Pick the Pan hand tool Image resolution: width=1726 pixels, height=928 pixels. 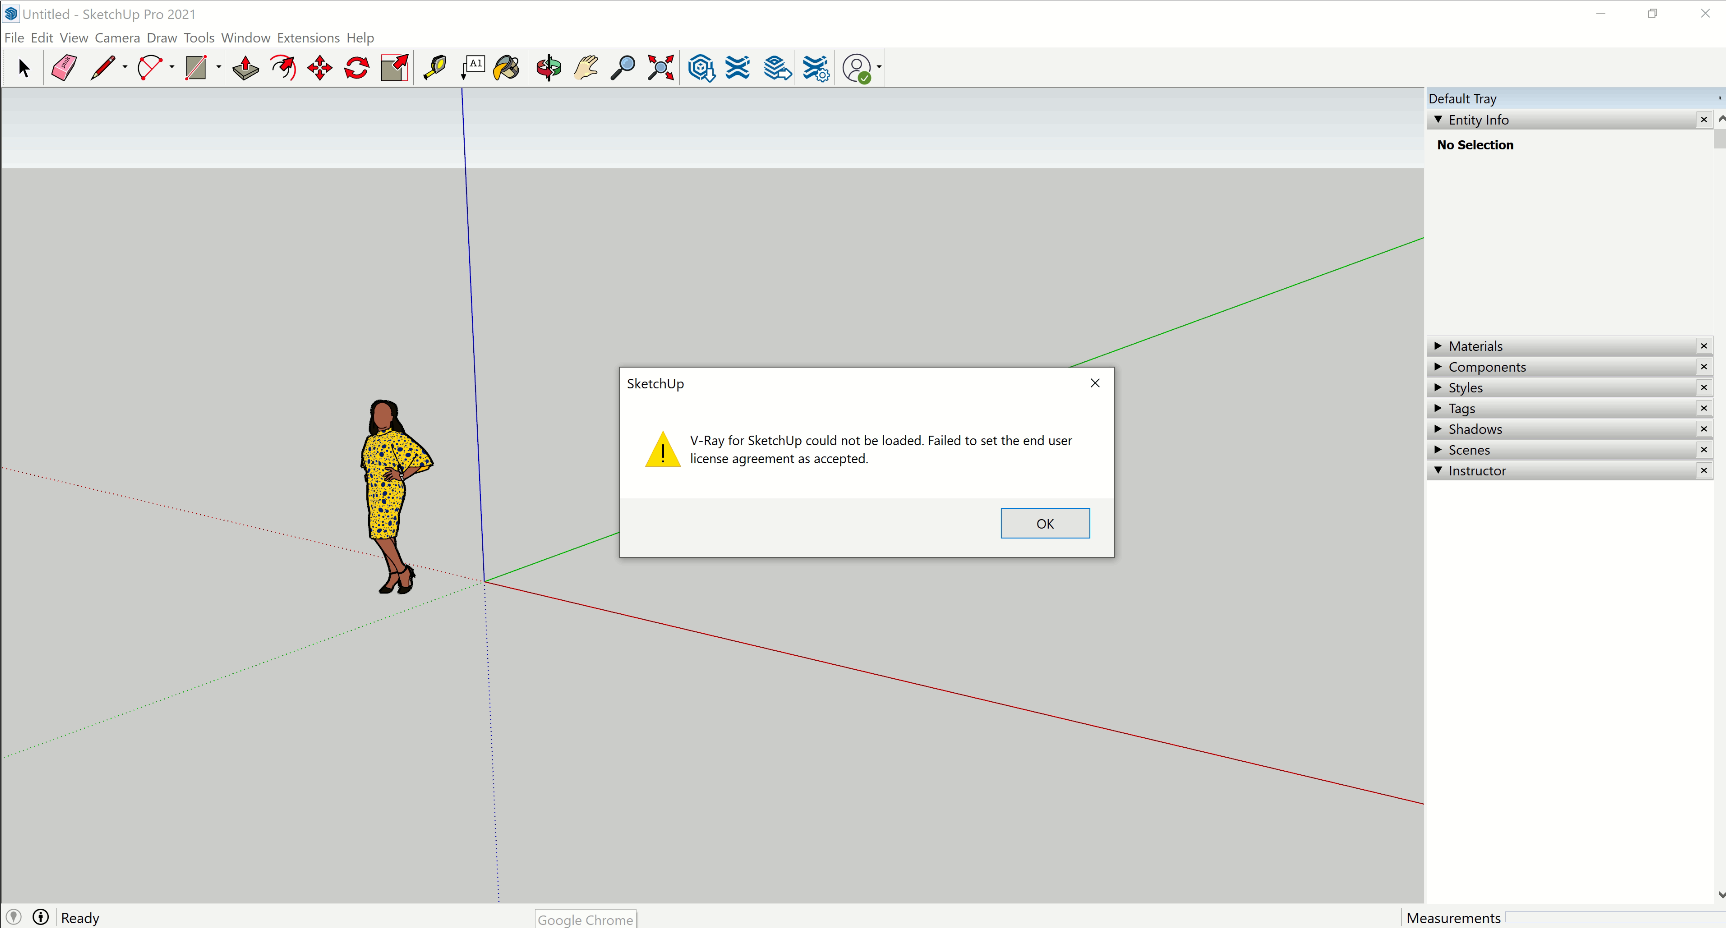click(x=586, y=68)
